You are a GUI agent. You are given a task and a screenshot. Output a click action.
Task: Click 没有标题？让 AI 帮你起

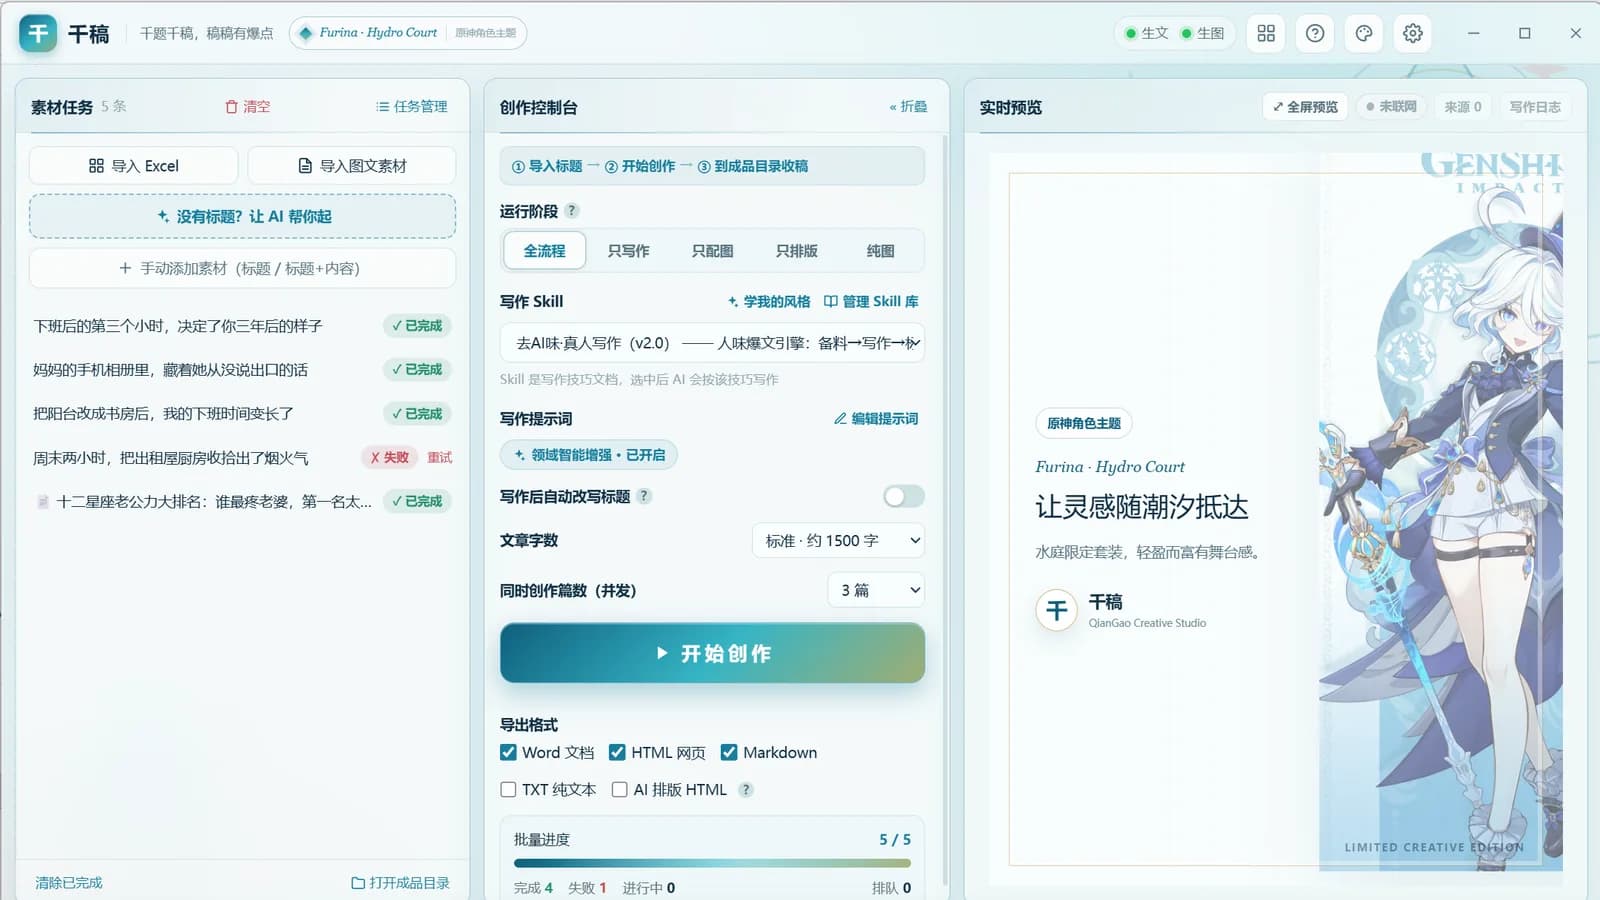point(243,216)
